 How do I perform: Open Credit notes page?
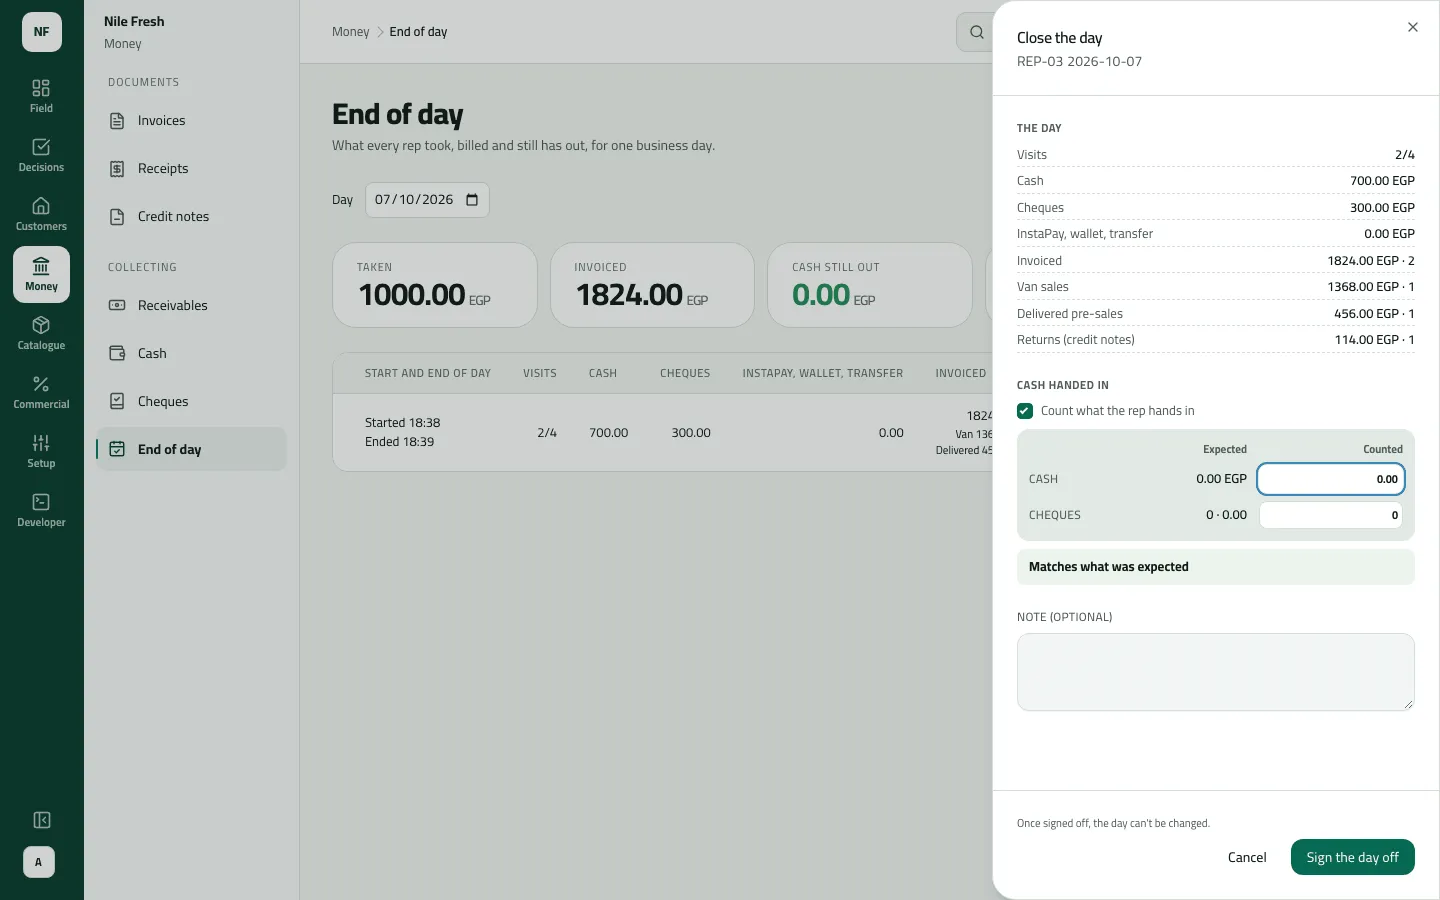(191, 217)
